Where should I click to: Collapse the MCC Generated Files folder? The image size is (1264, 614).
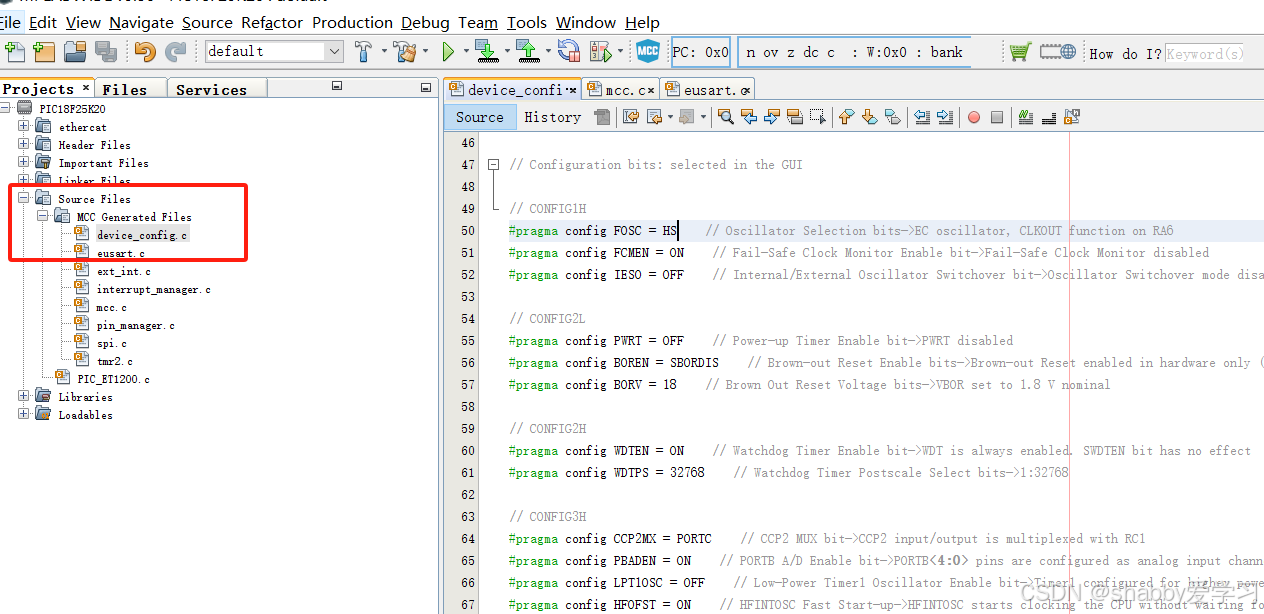[43, 216]
